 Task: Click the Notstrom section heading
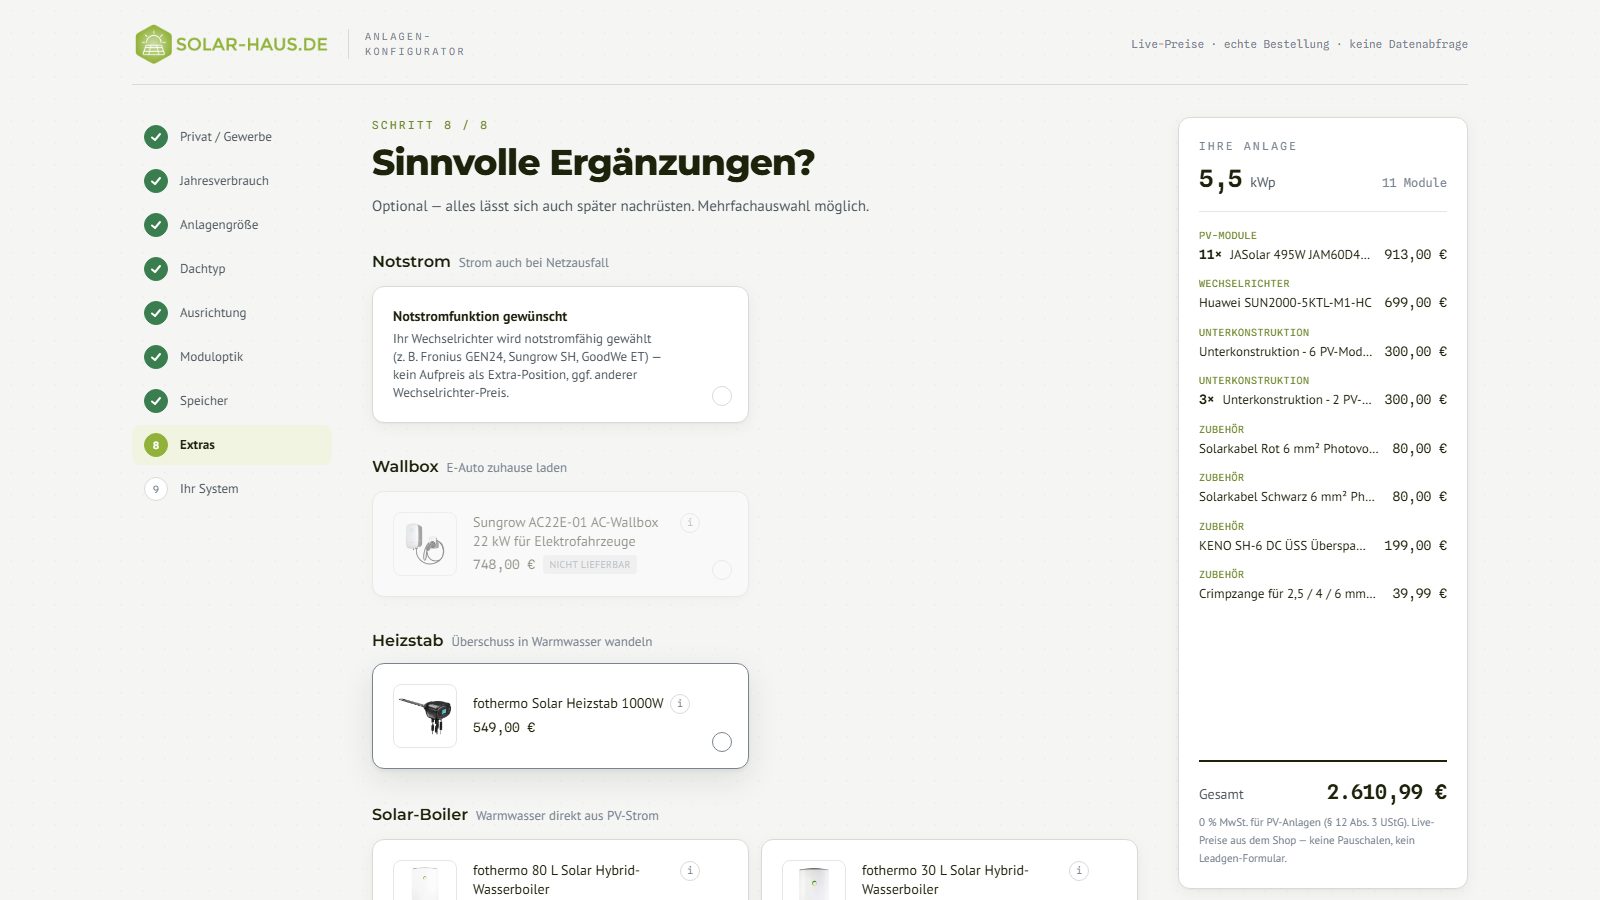(411, 262)
